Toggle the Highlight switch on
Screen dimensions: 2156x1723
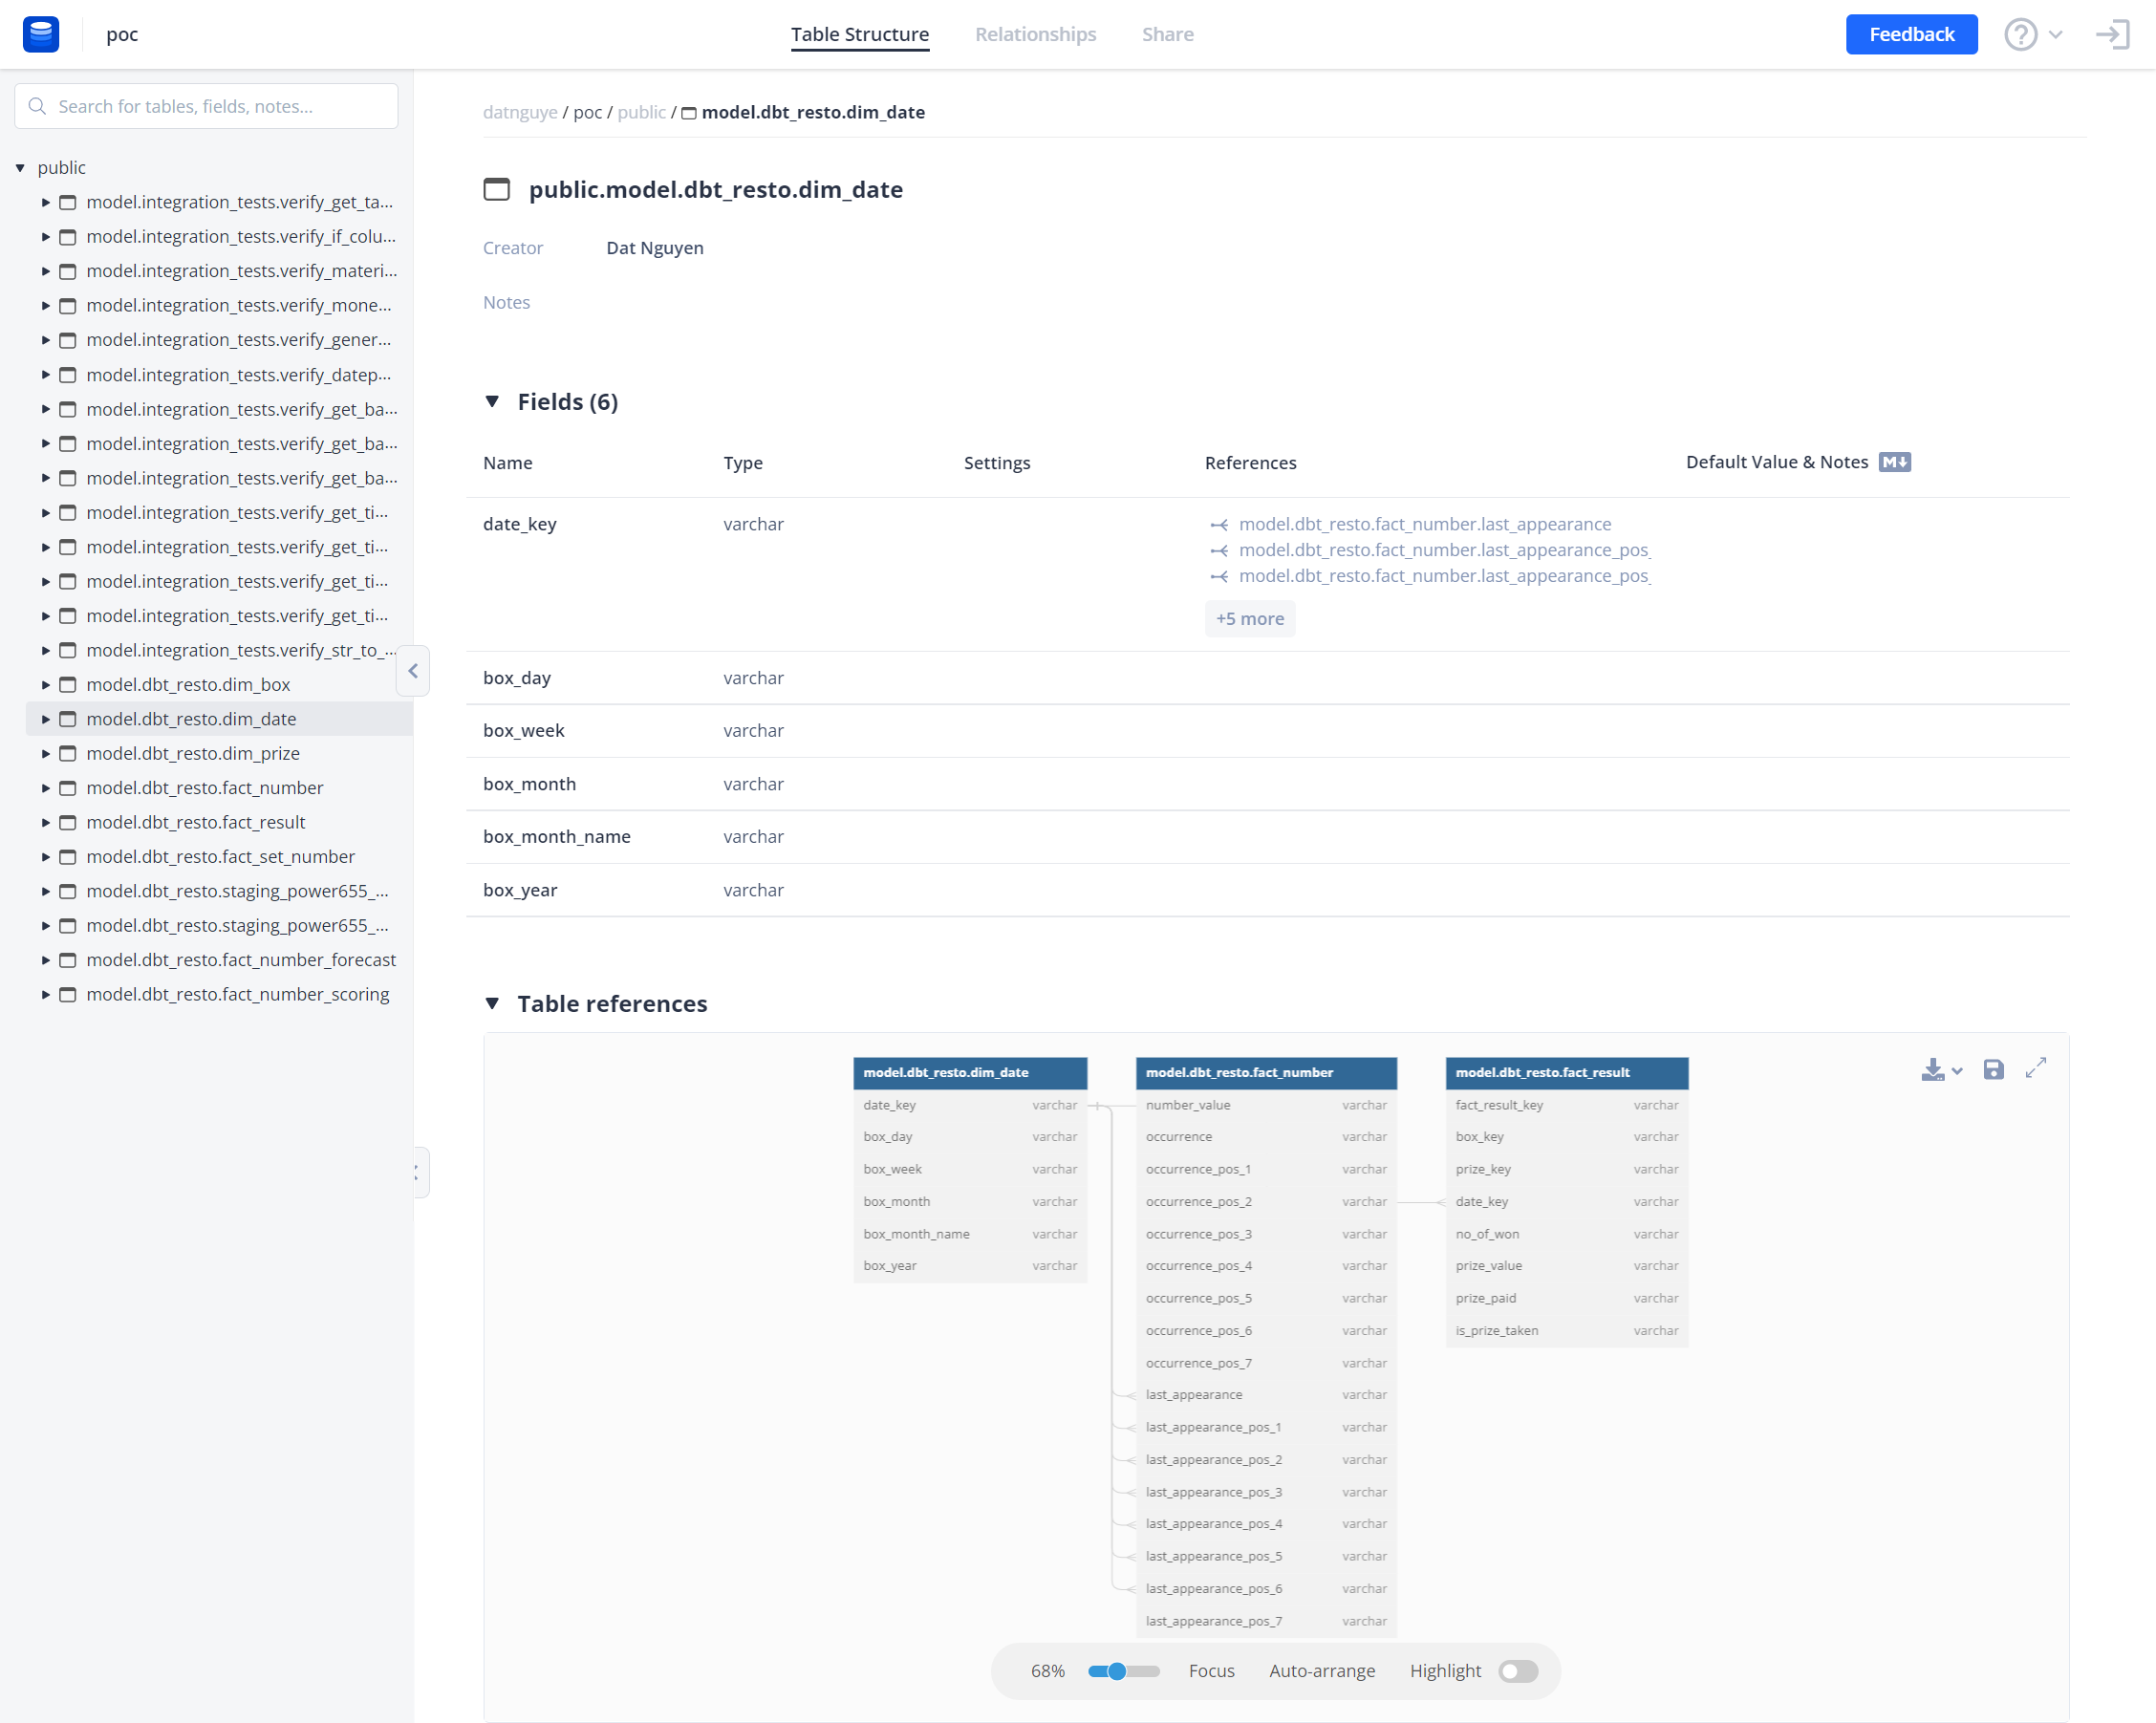pyautogui.click(x=1516, y=1672)
